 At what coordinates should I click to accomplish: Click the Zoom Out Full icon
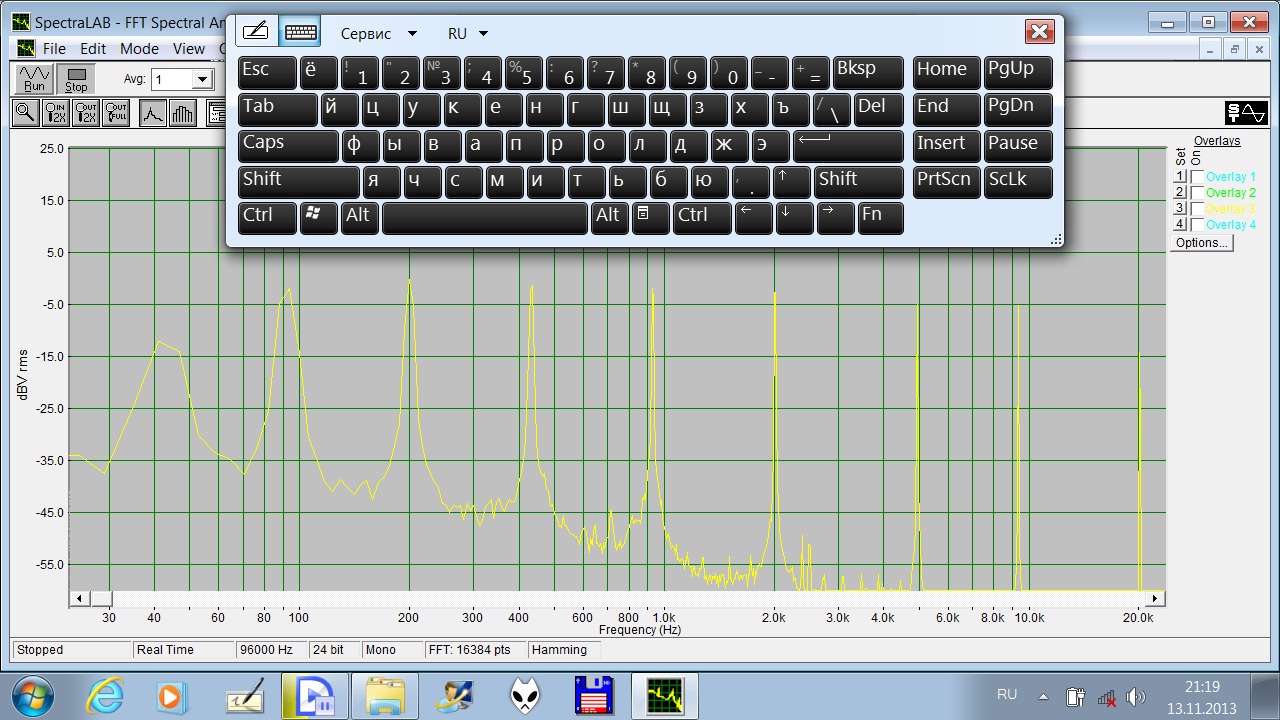(x=117, y=113)
